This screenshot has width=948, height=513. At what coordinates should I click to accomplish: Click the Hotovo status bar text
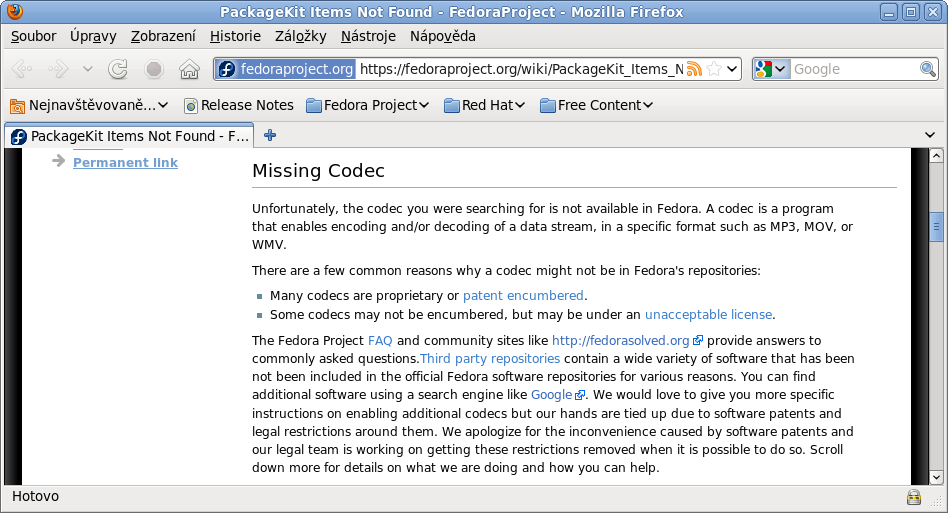pos(36,496)
